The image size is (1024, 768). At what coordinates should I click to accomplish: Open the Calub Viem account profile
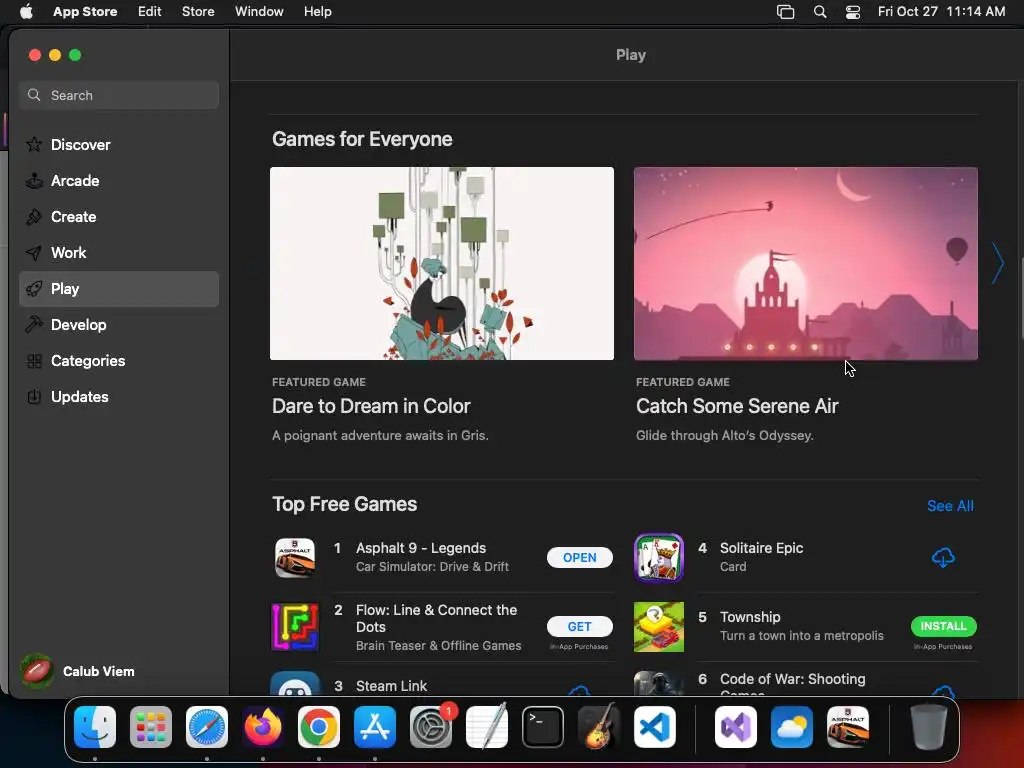tap(78, 671)
